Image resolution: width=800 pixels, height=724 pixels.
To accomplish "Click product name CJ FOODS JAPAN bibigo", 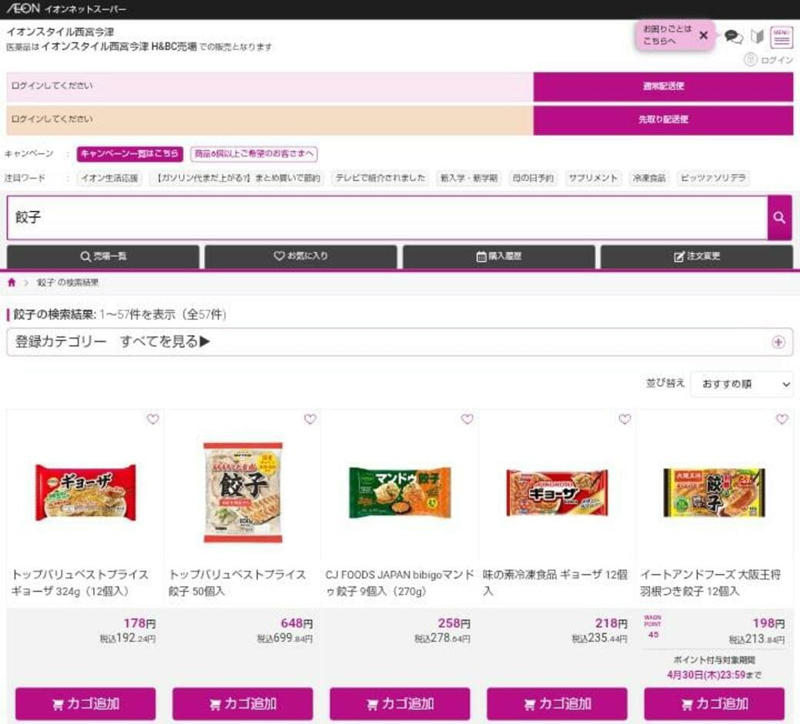I will pos(400,583).
